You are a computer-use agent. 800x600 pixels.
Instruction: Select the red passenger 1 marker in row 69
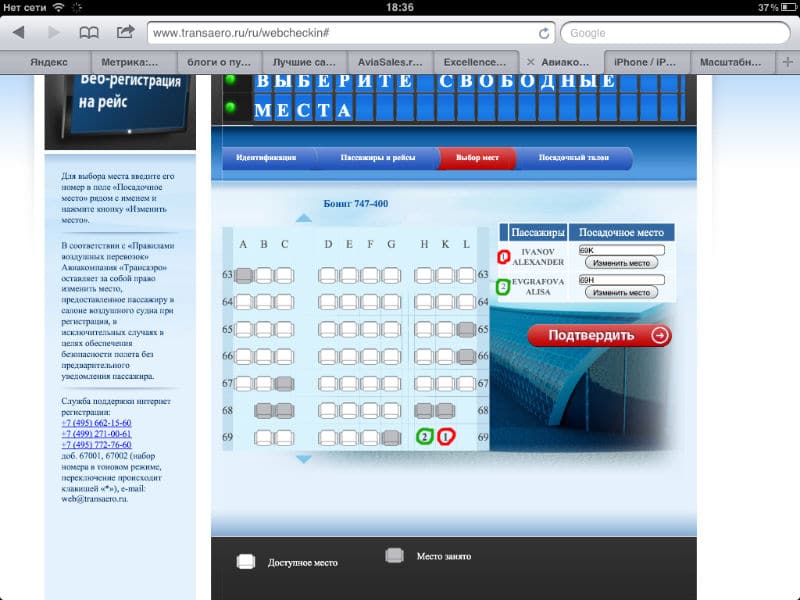coord(446,437)
